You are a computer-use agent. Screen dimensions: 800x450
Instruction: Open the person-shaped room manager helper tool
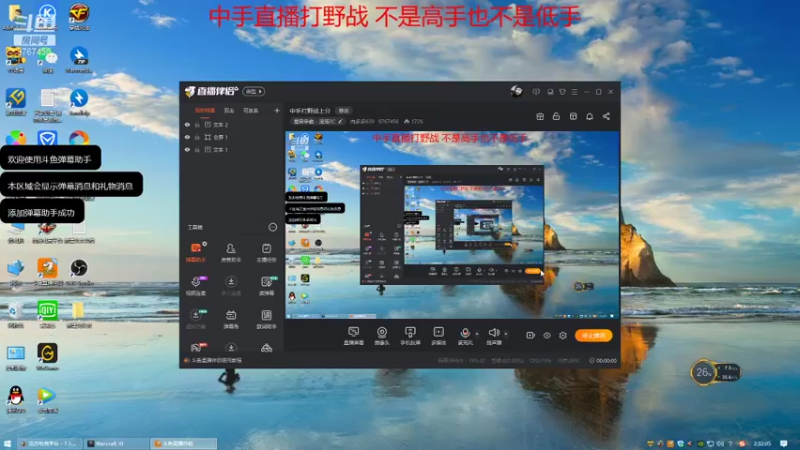click(x=231, y=253)
